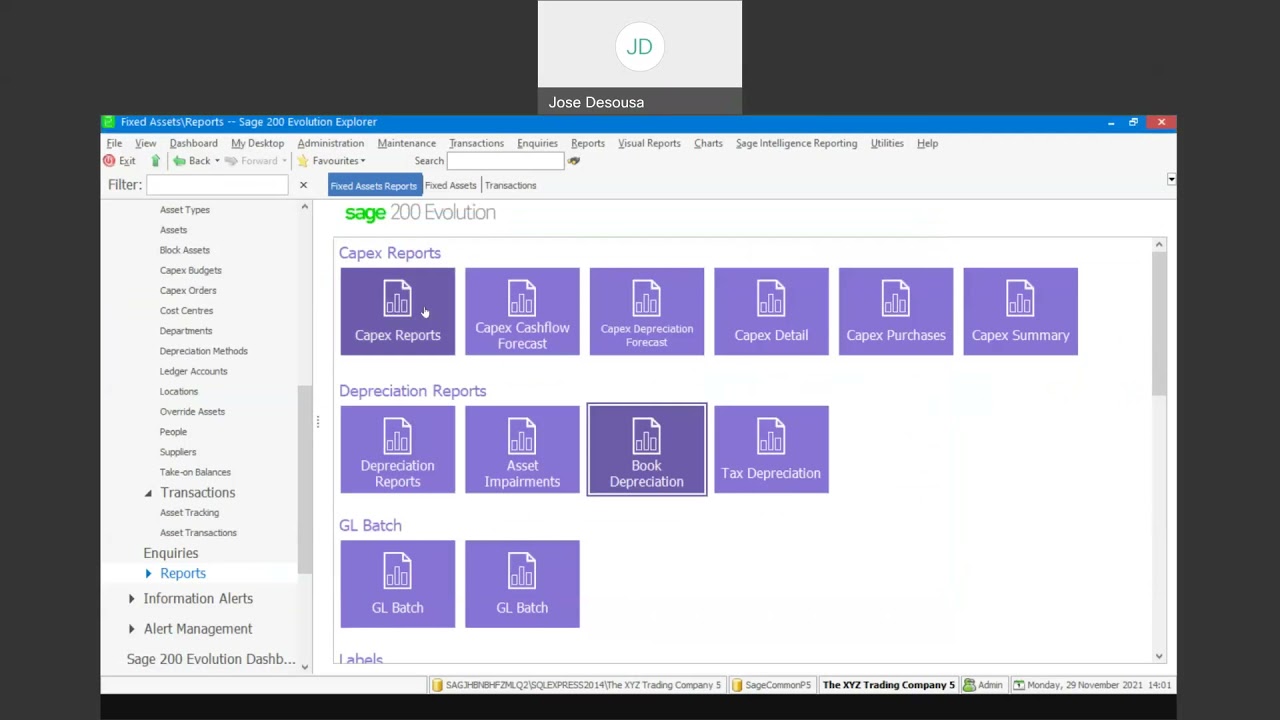The height and width of the screenshot is (720, 1280).
Task: Open the Tax Depreciation tile
Action: 771,449
